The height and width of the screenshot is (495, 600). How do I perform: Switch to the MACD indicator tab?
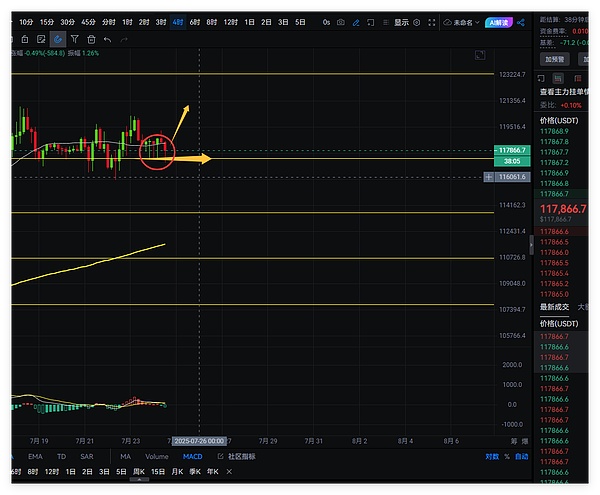pyautogui.click(x=192, y=456)
